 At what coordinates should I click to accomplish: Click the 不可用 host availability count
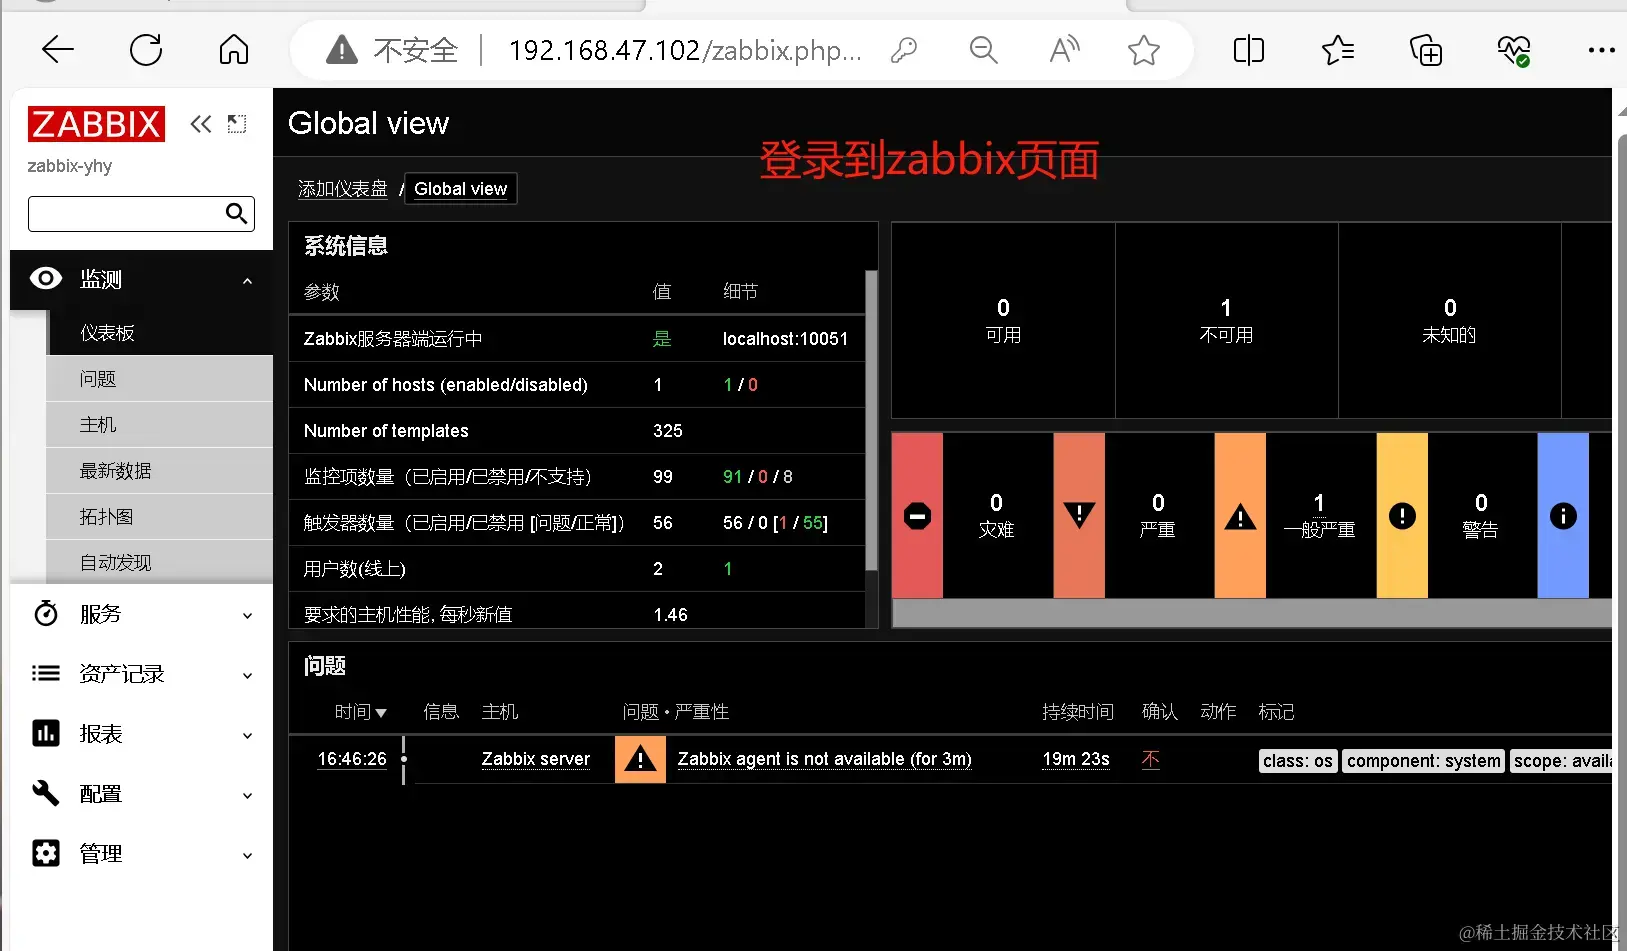(x=1226, y=320)
